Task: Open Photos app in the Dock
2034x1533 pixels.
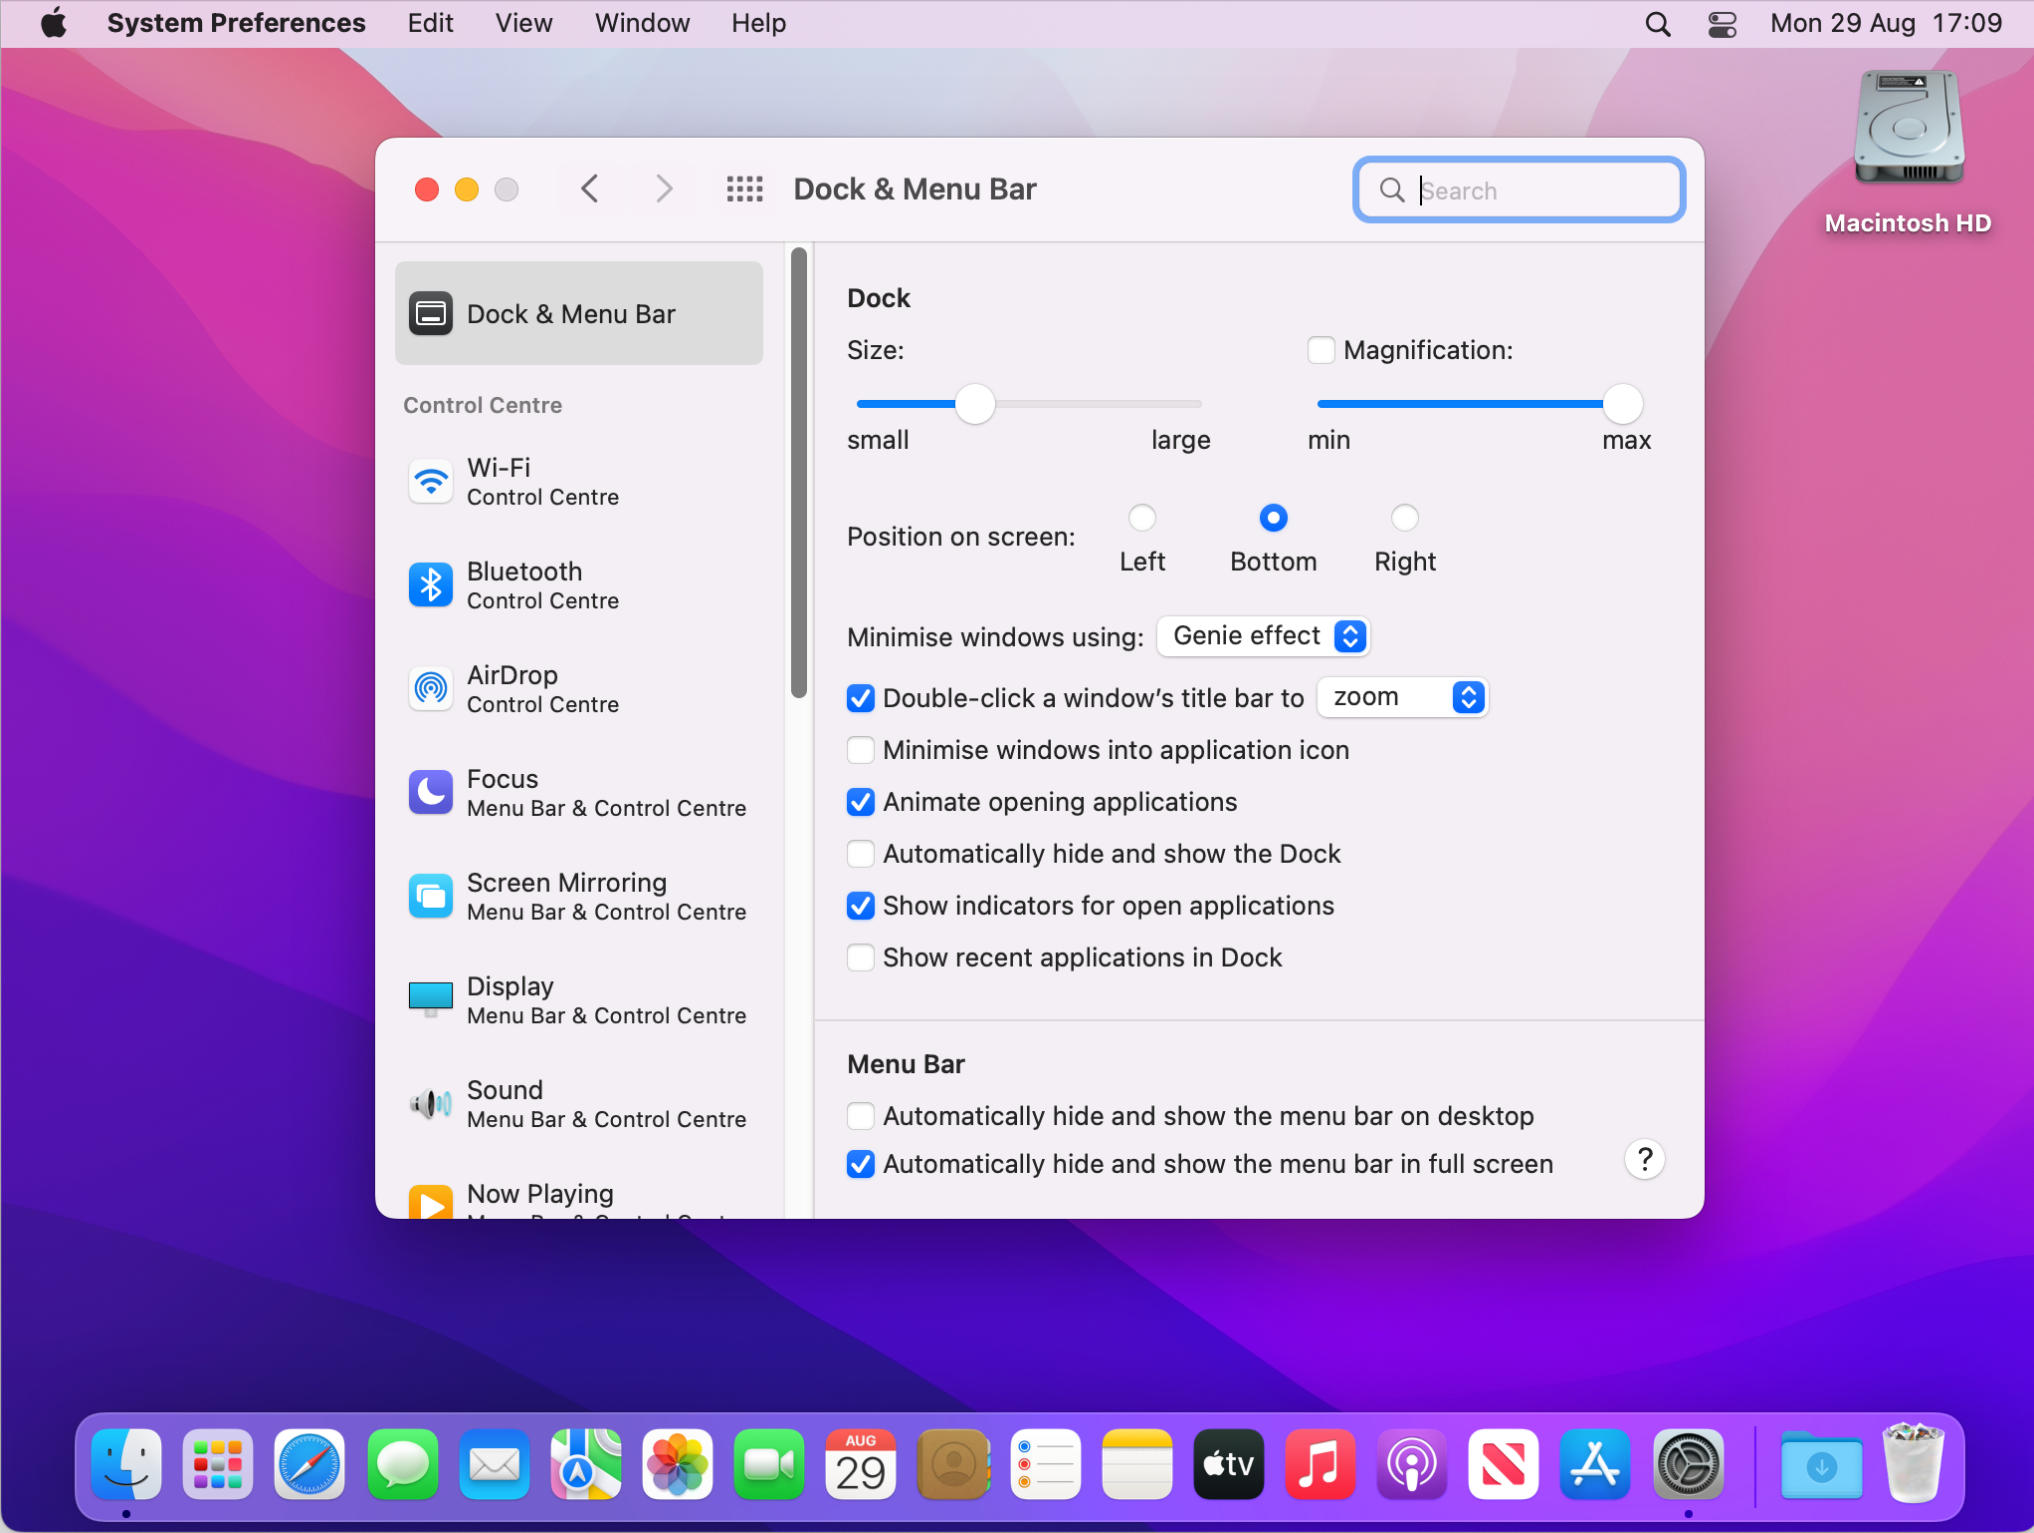Action: [x=678, y=1465]
